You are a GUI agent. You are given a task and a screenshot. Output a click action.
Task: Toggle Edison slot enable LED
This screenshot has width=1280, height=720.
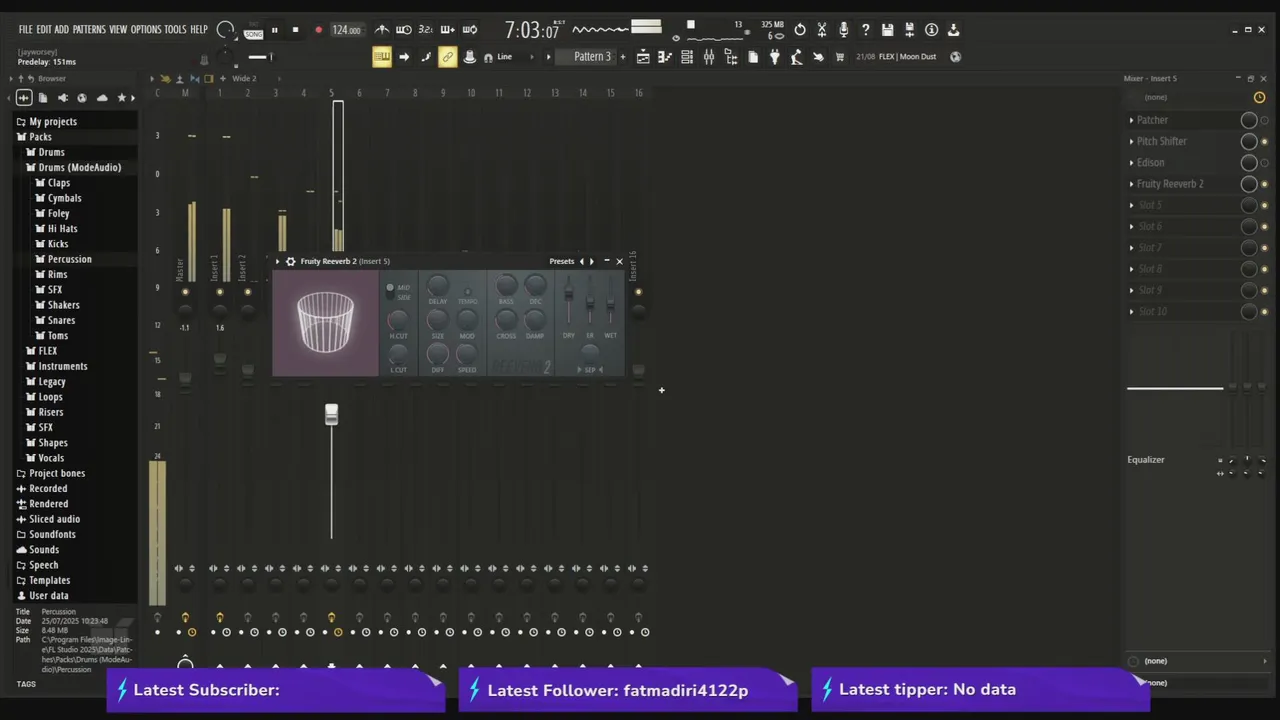[1264, 163]
